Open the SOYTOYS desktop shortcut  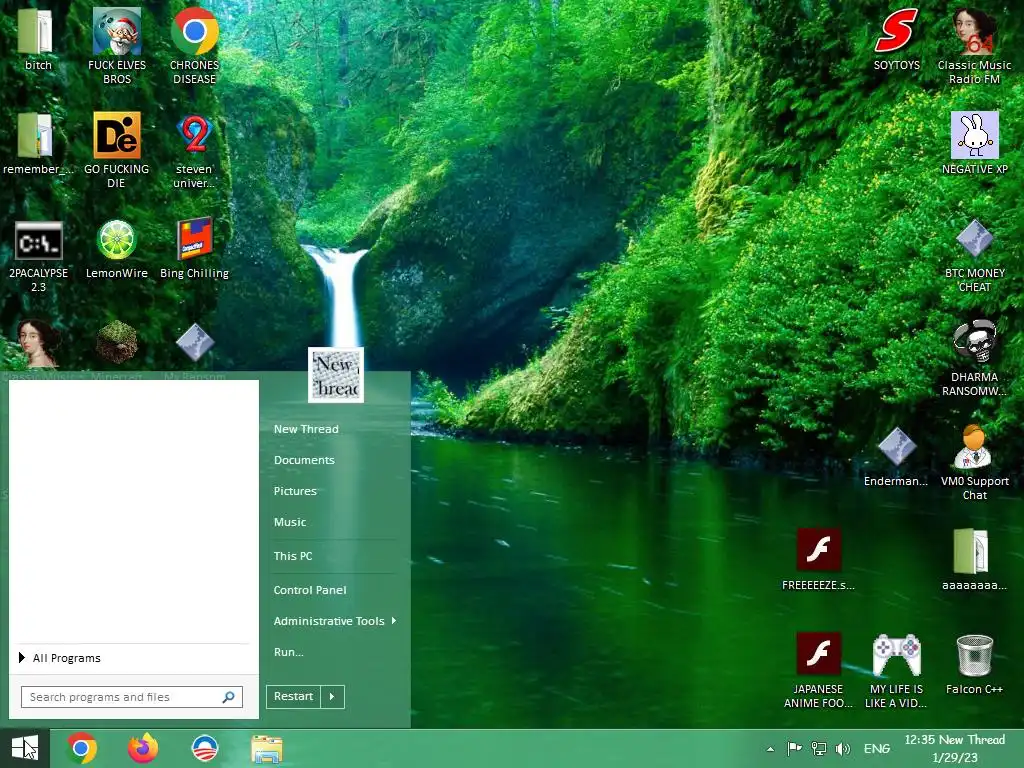(x=896, y=39)
